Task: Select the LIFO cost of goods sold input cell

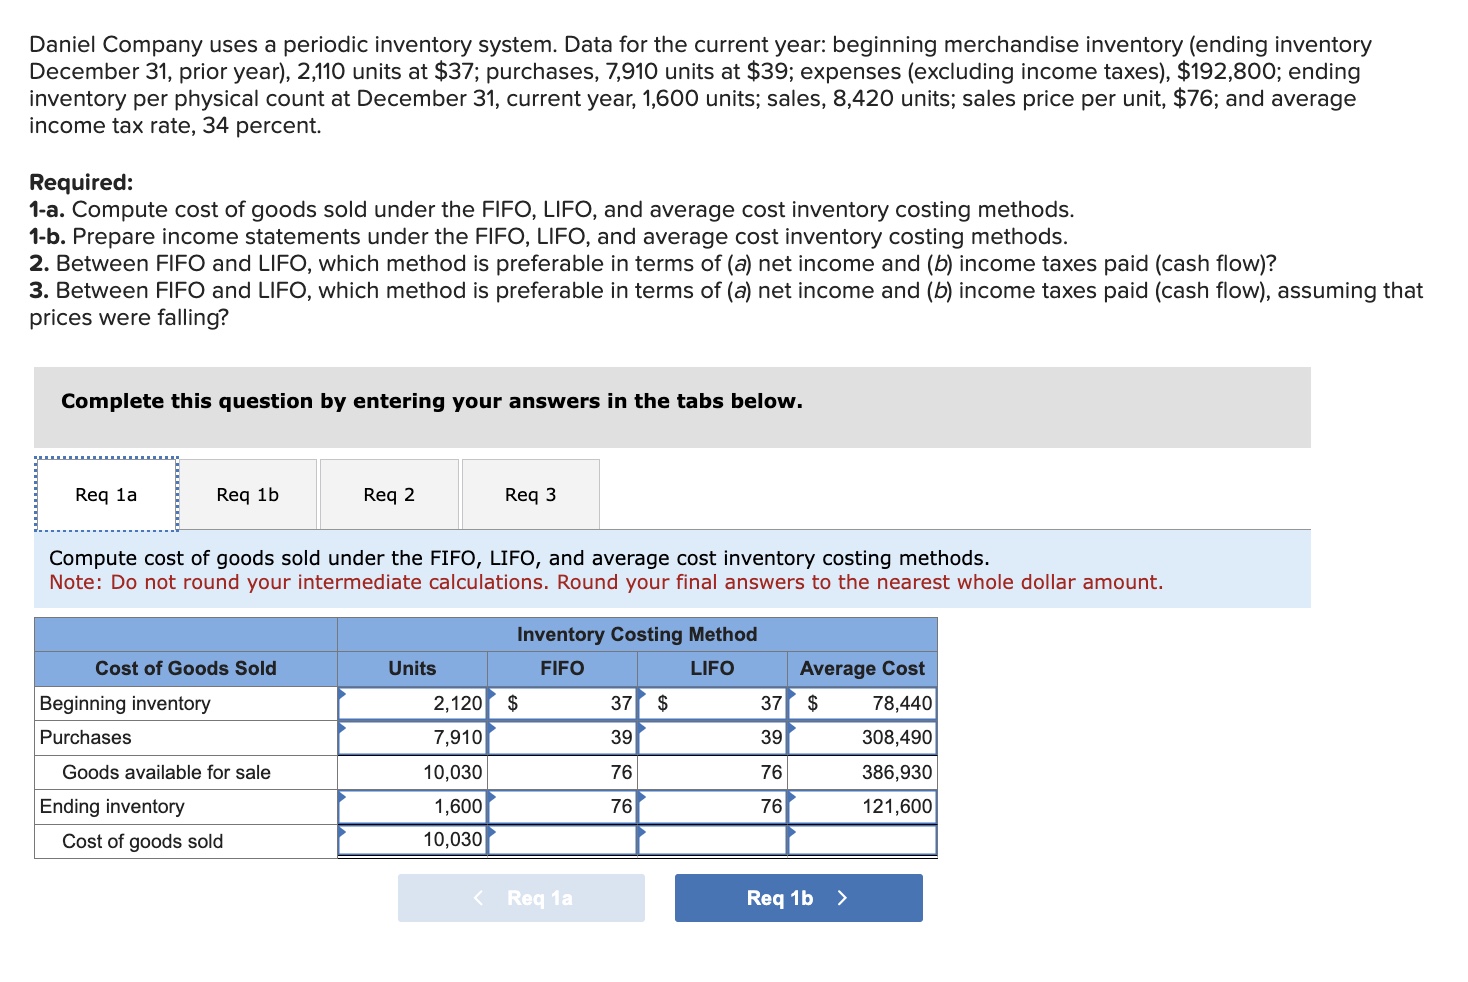Action: click(x=711, y=840)
